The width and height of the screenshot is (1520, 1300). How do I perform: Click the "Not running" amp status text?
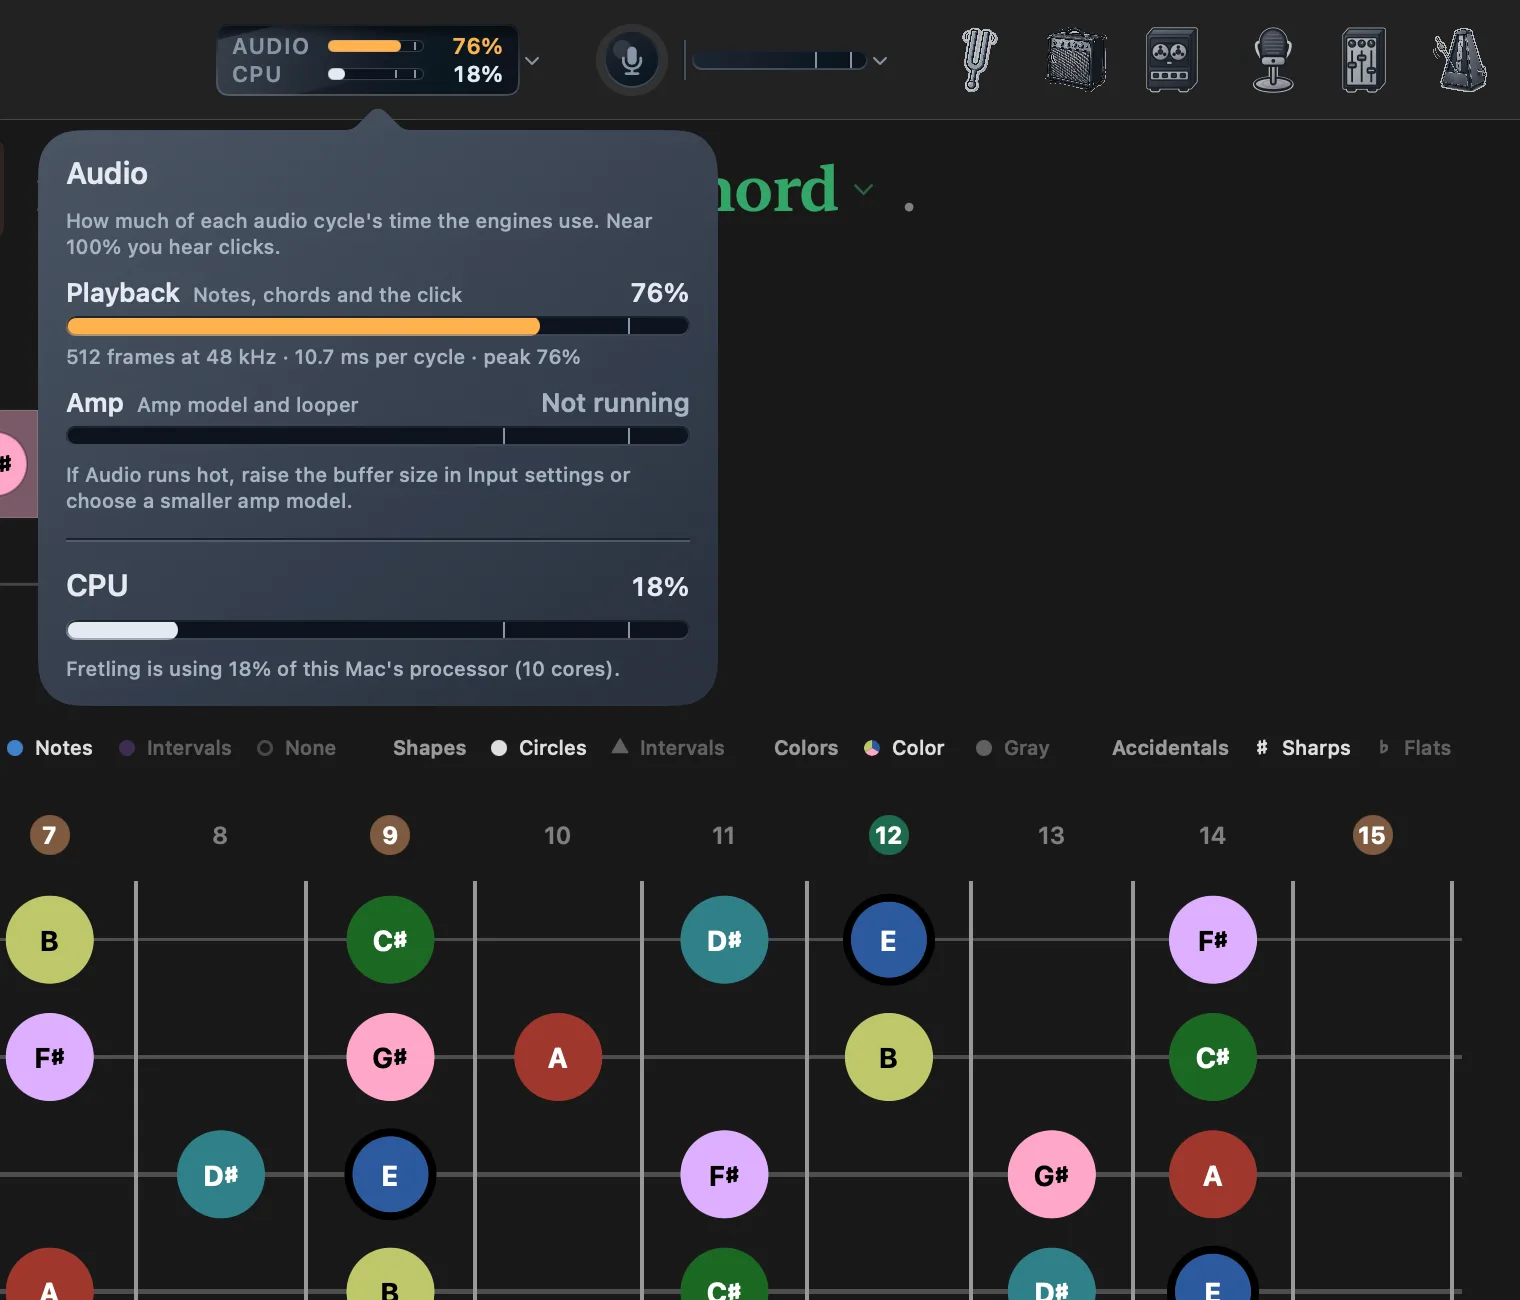tap(615, 403)
